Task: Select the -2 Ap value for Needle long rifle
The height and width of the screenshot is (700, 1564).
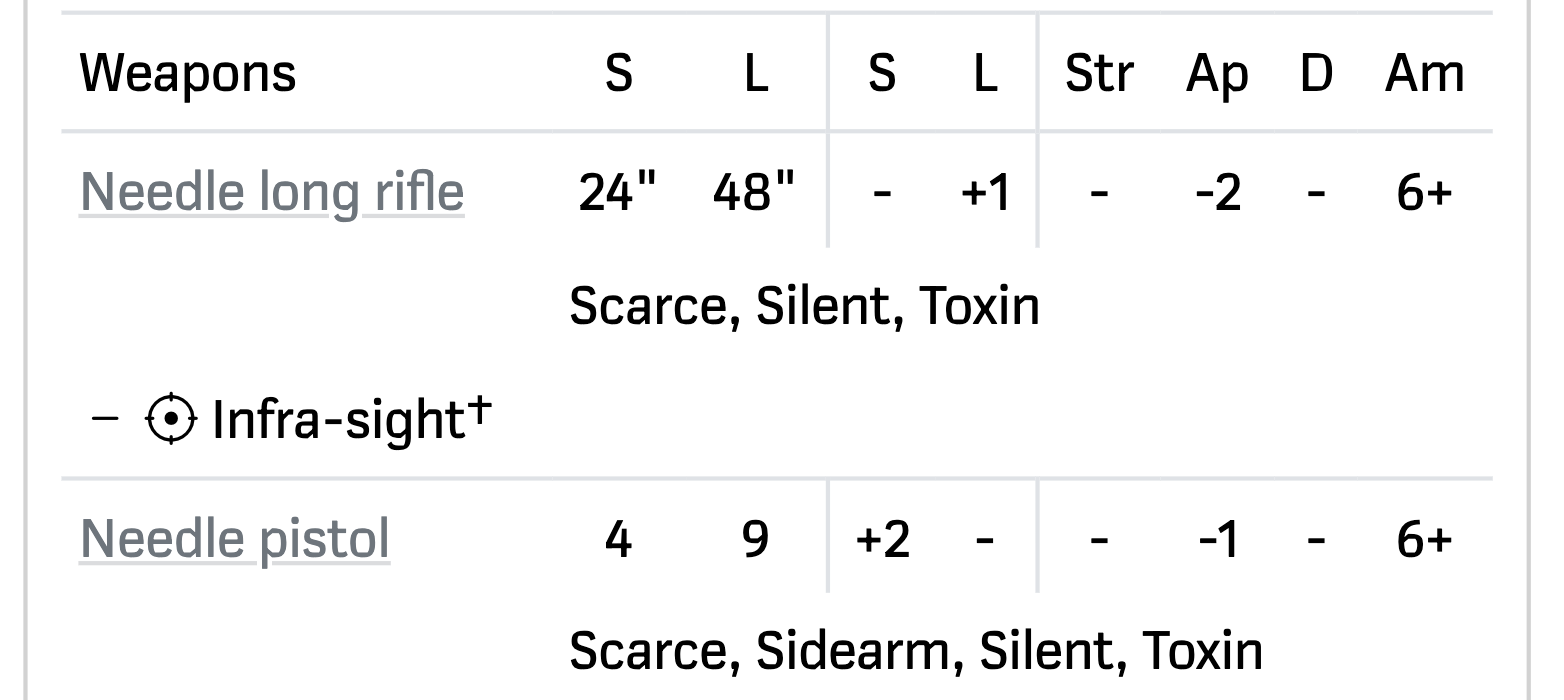Action: (x=1218, y=192)
